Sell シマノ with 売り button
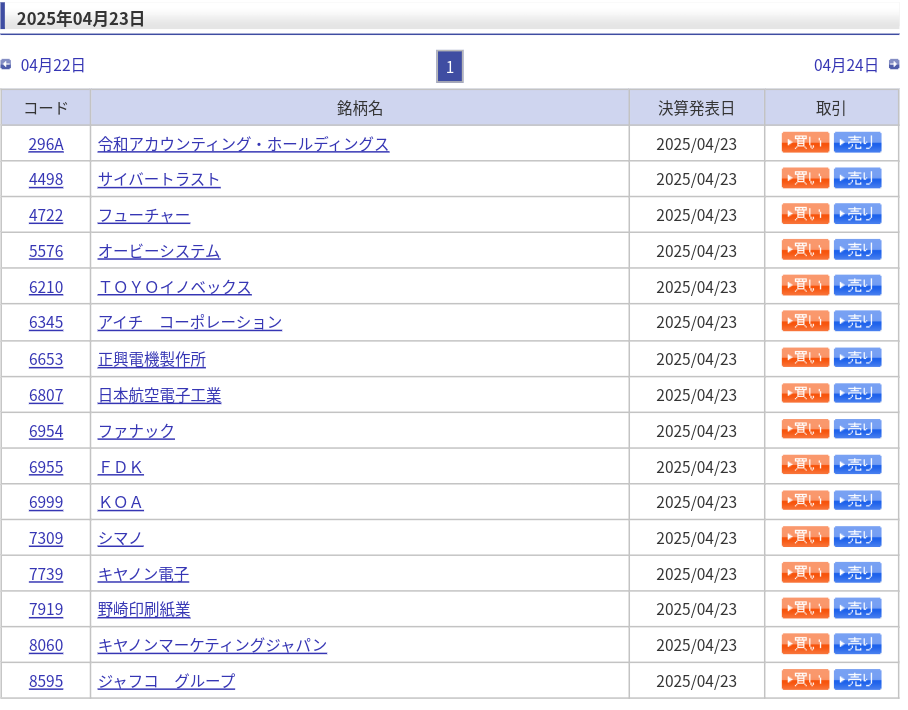The width and height of the screenshot is (908, 710). coord(857,537)
